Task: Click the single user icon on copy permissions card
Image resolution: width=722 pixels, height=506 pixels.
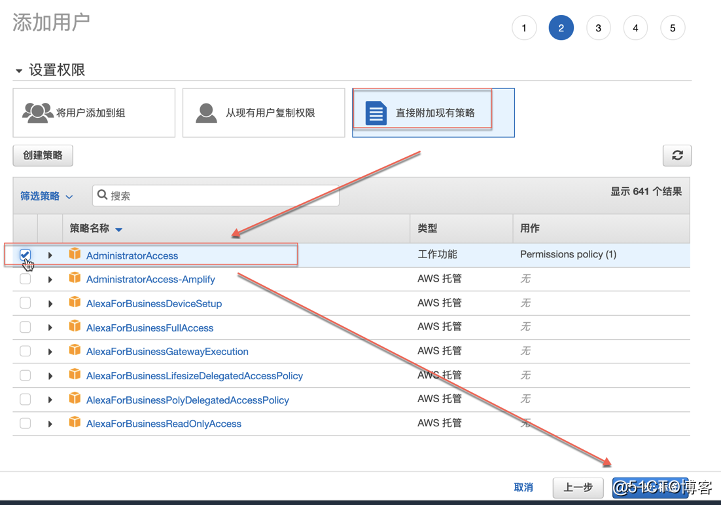Action: (206, 113)
